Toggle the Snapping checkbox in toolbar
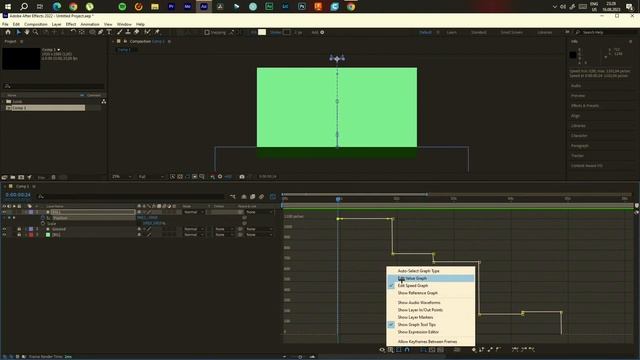The width and height of the screenshot is (640, 360). (207, 32)
